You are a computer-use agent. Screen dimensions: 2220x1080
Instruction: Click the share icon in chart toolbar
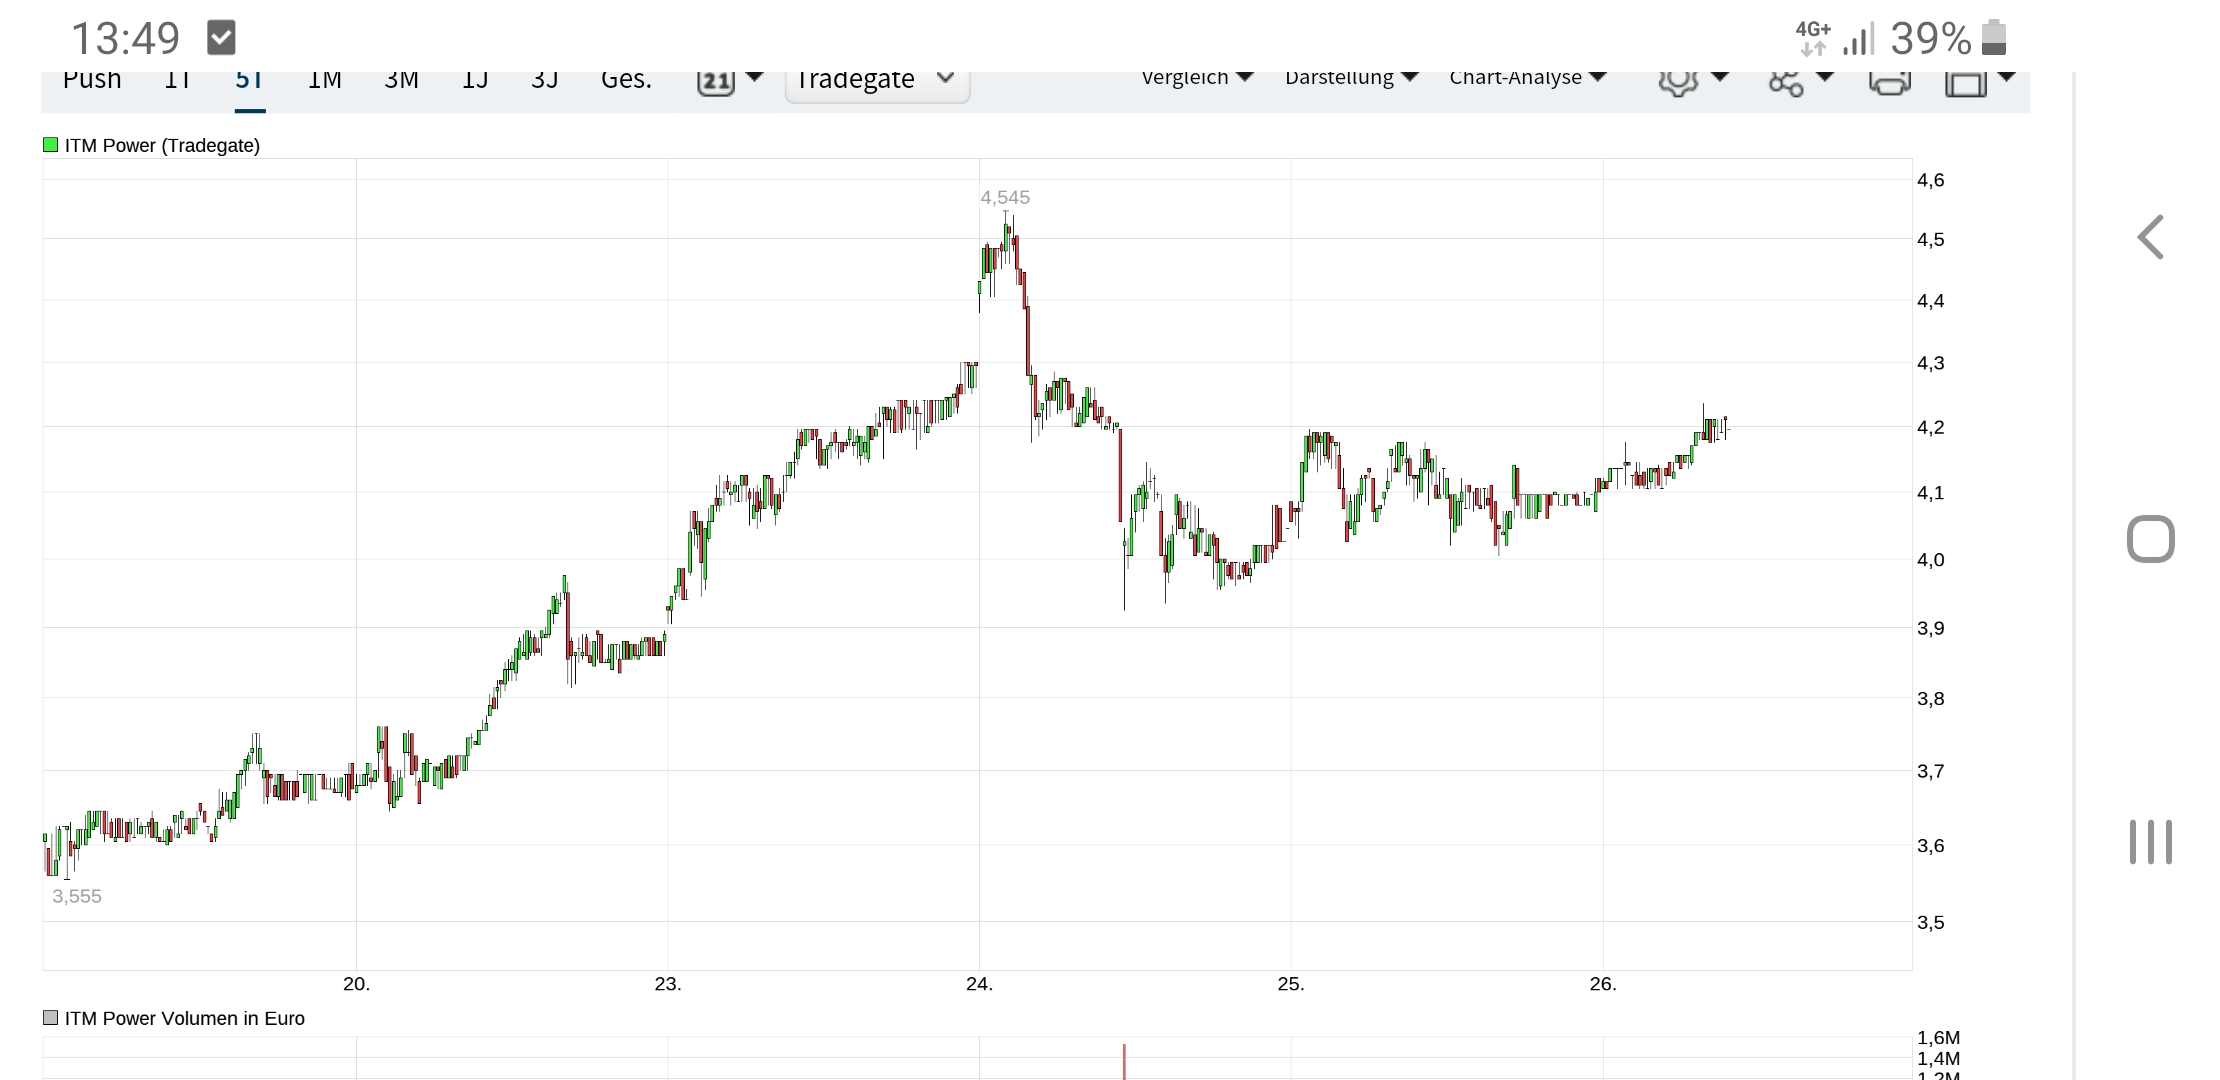click(1786, 84)
